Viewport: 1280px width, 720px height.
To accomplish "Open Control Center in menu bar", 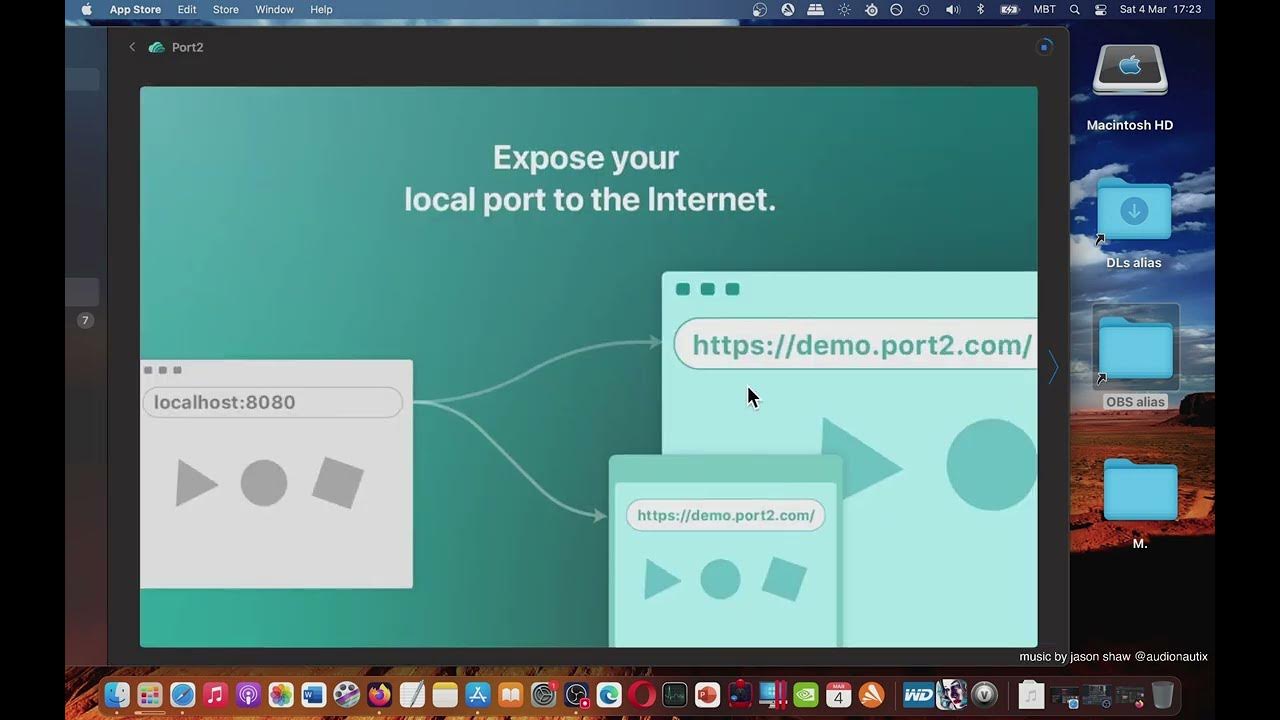I will click(x=1101, y=9).
